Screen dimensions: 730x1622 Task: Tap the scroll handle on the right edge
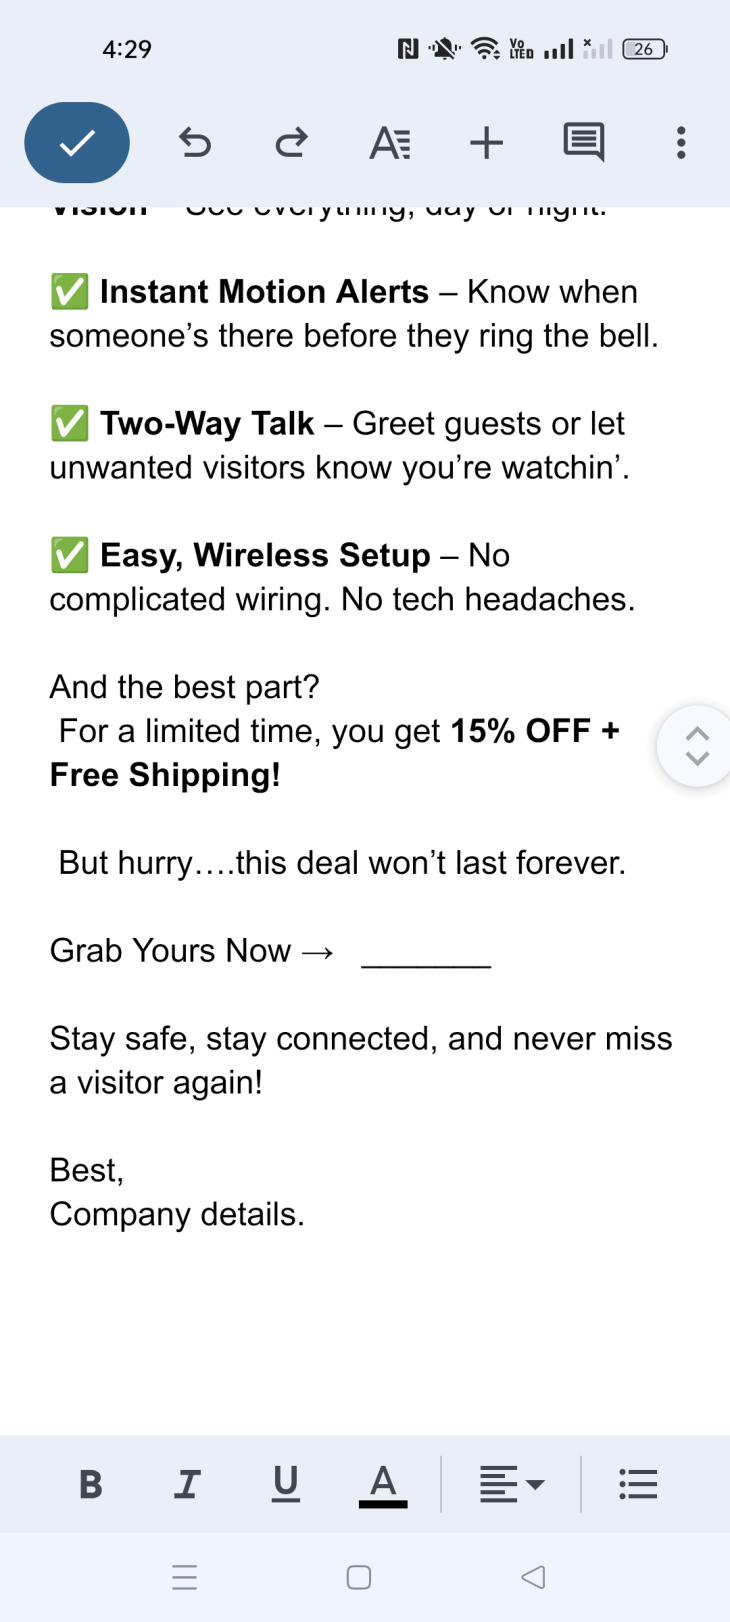697,746
